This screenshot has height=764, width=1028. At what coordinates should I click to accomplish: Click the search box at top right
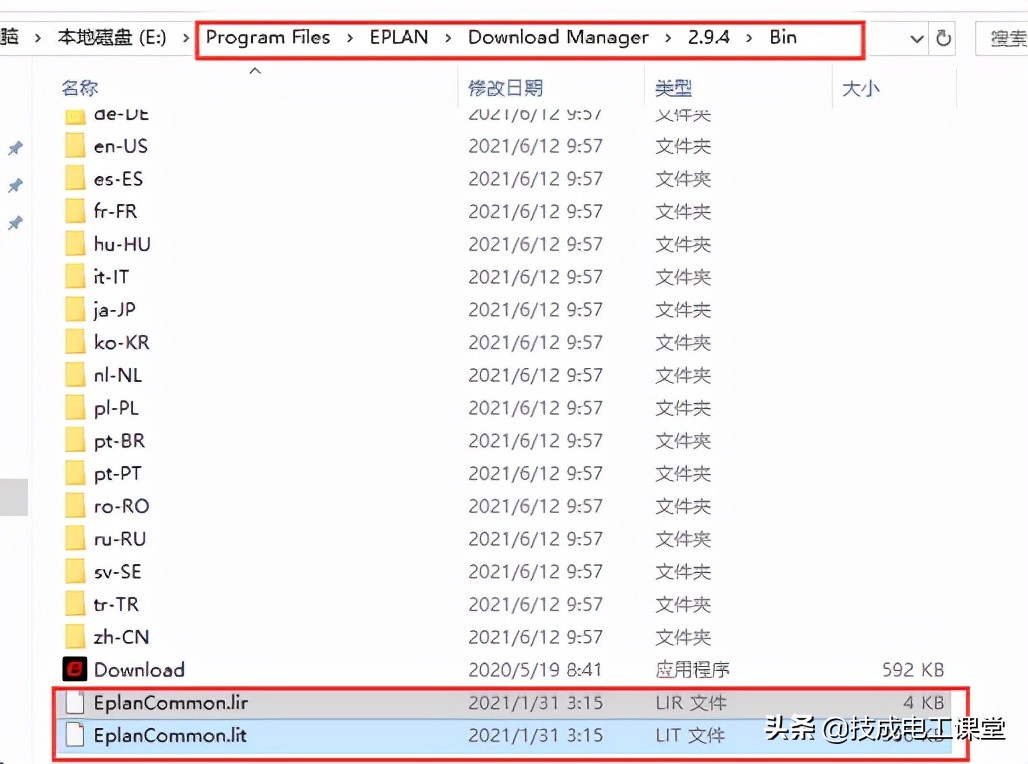pyautogui.click(x=1002, y=38)
